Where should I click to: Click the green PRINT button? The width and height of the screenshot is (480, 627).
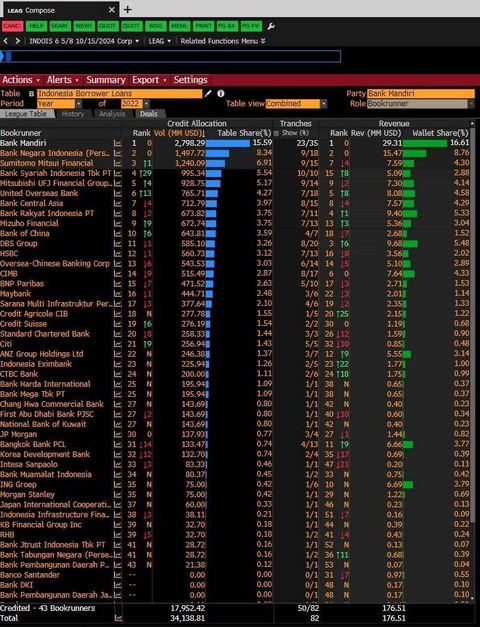(203, 26)
